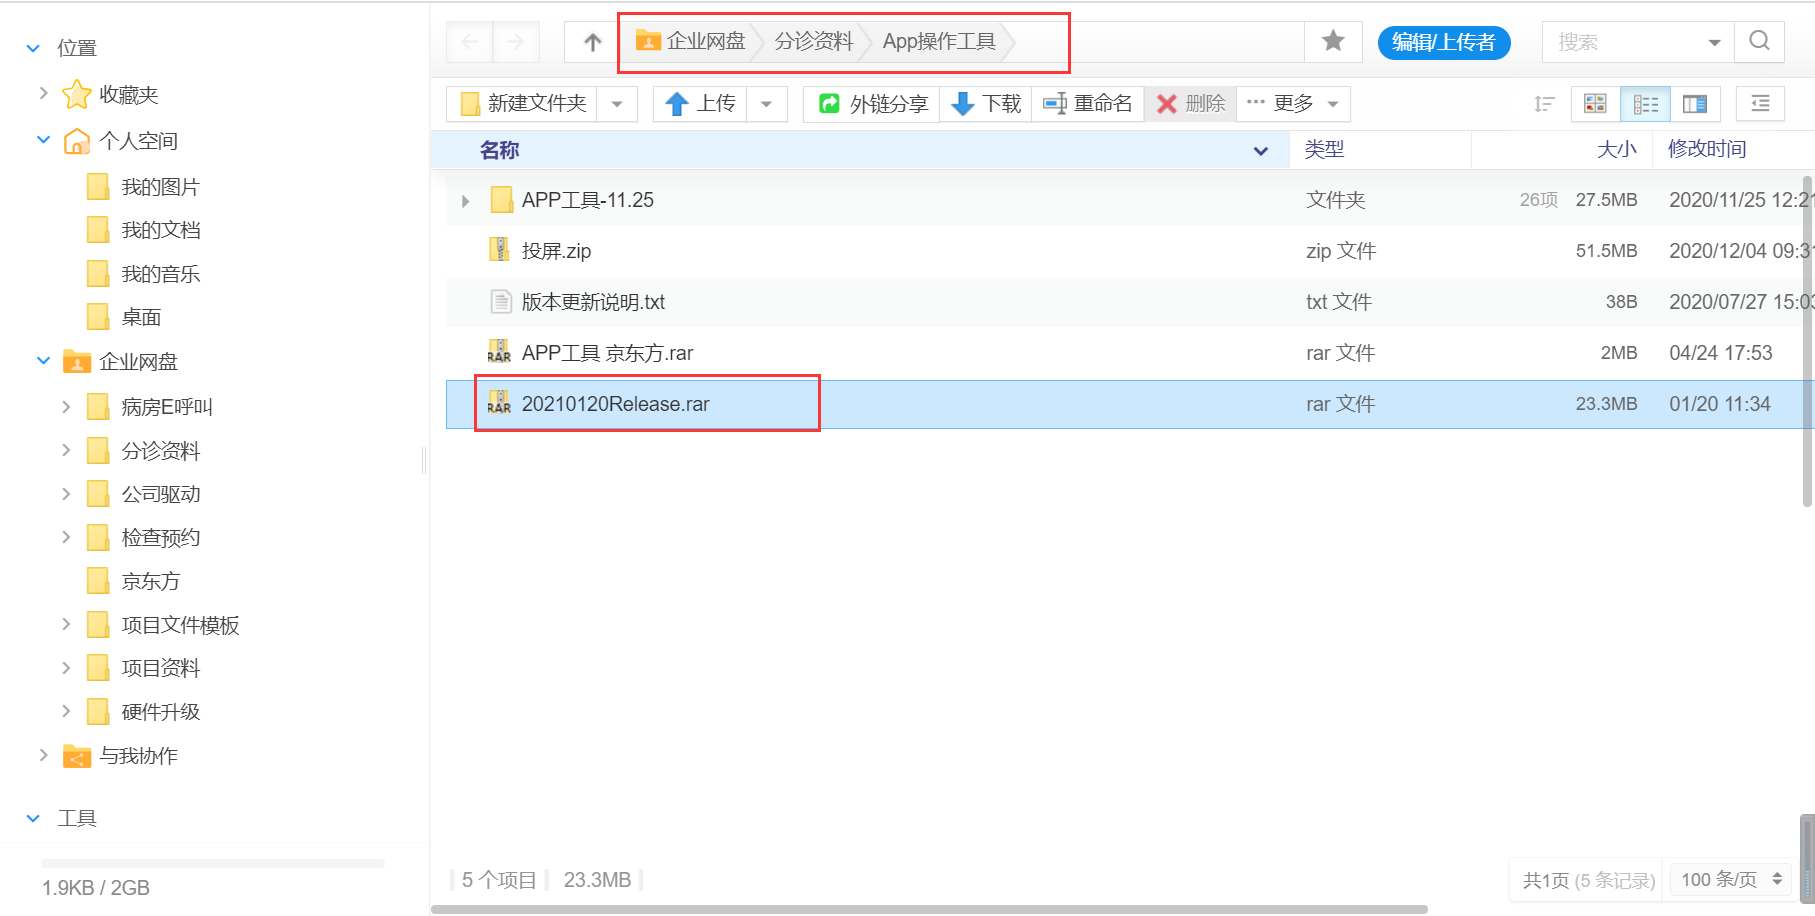
Task: Change the 100 条/页 page size selector
Action: point(1731,880)
